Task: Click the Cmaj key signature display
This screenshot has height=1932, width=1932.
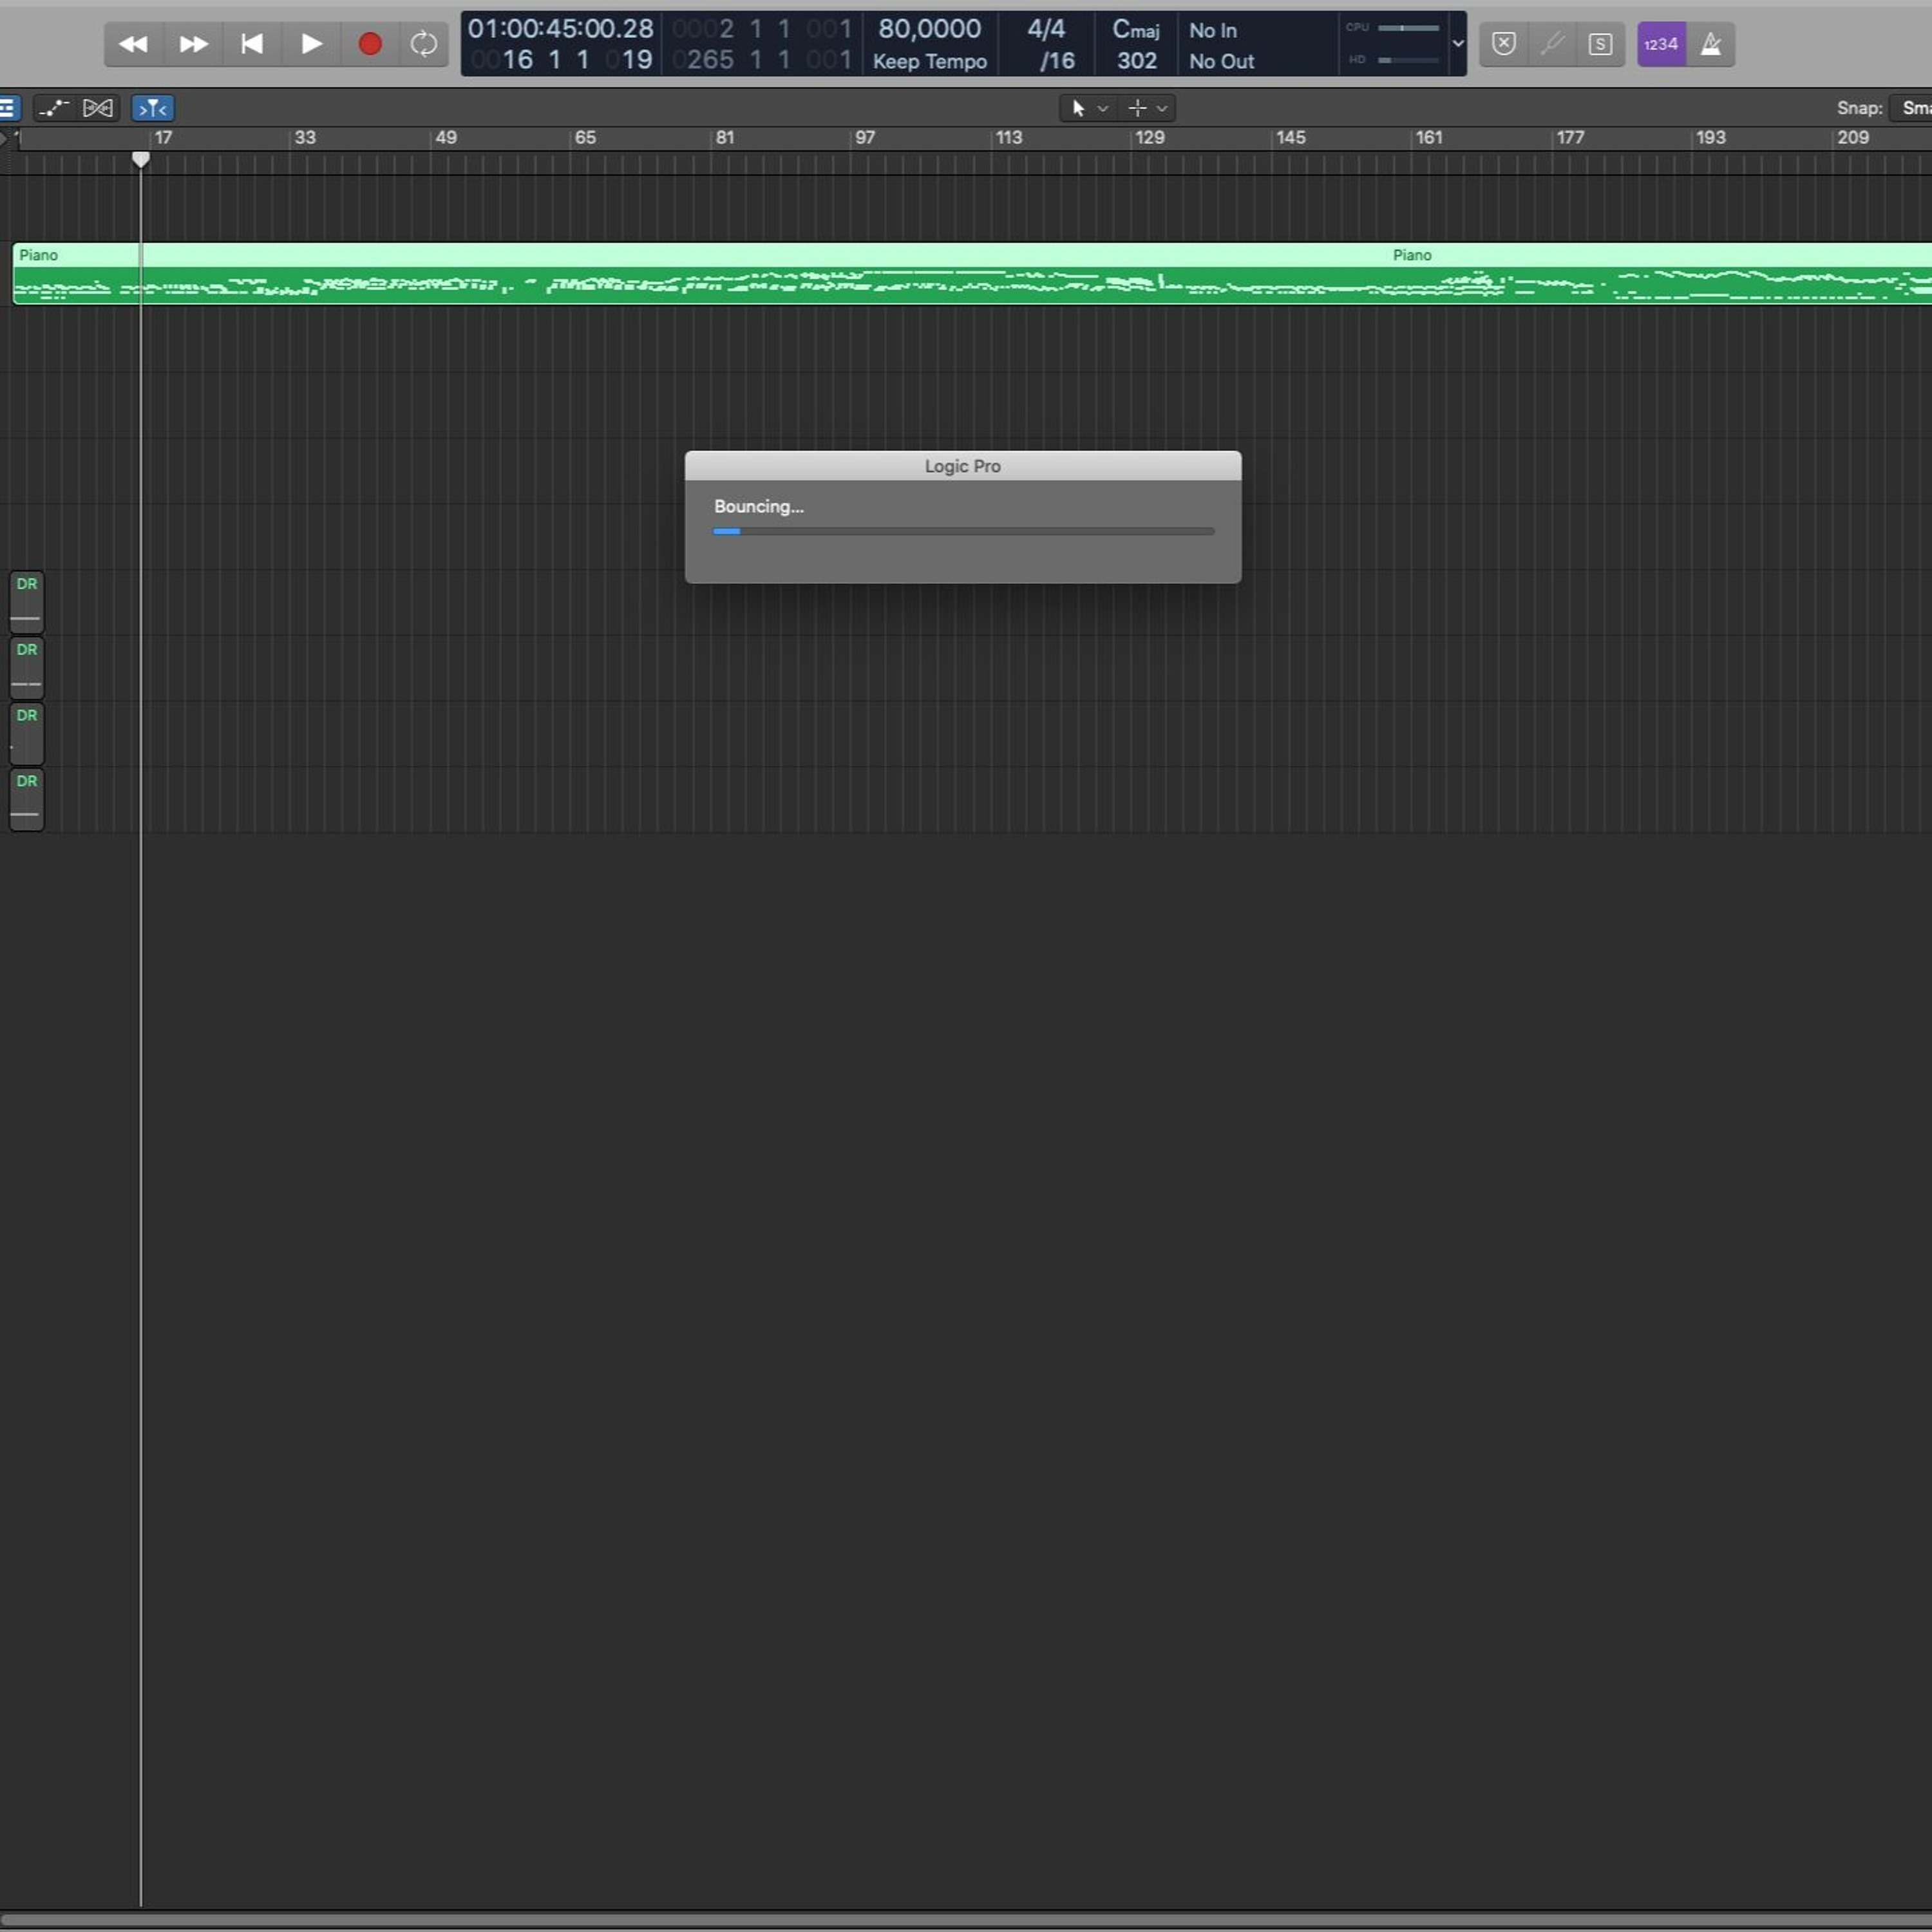Action: coord(1136,30)
